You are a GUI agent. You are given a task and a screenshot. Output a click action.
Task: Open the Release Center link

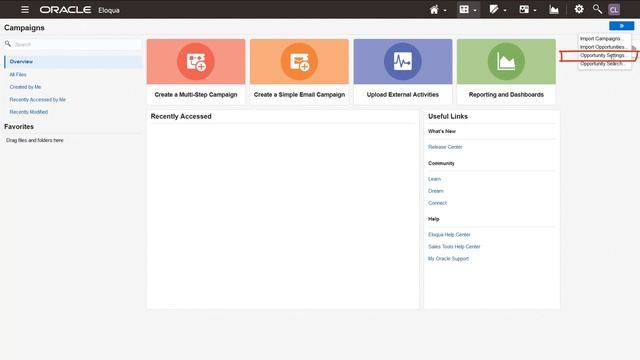pyautogui.click(x=445, y=147)
